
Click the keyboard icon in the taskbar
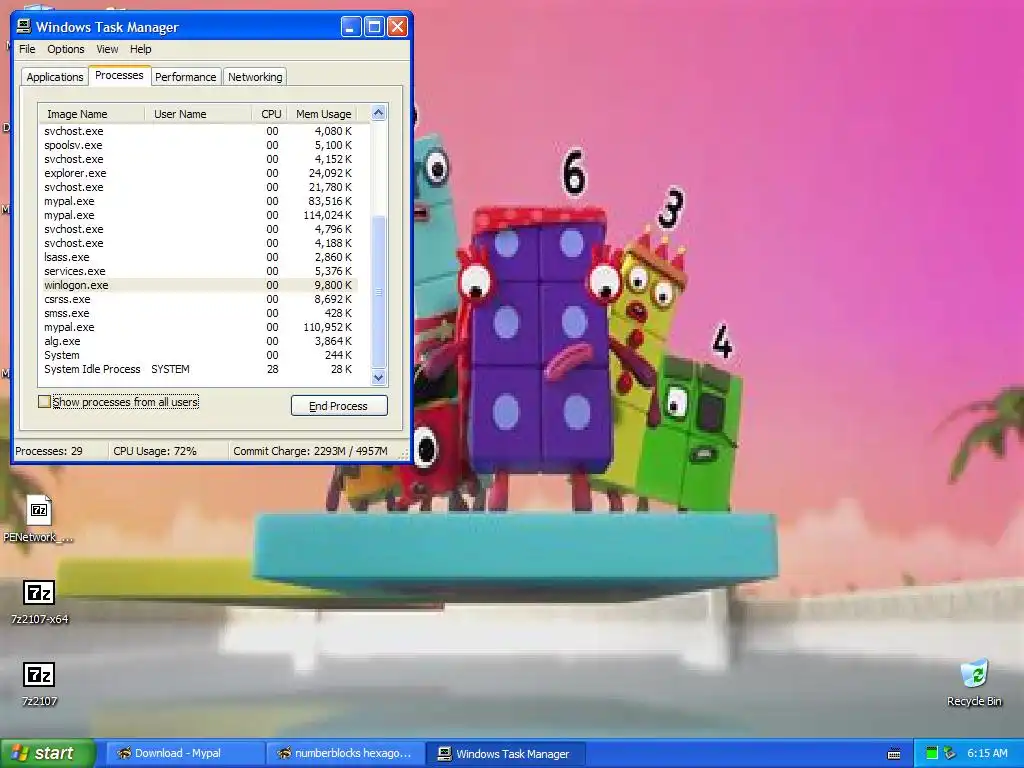pos(894,754)
